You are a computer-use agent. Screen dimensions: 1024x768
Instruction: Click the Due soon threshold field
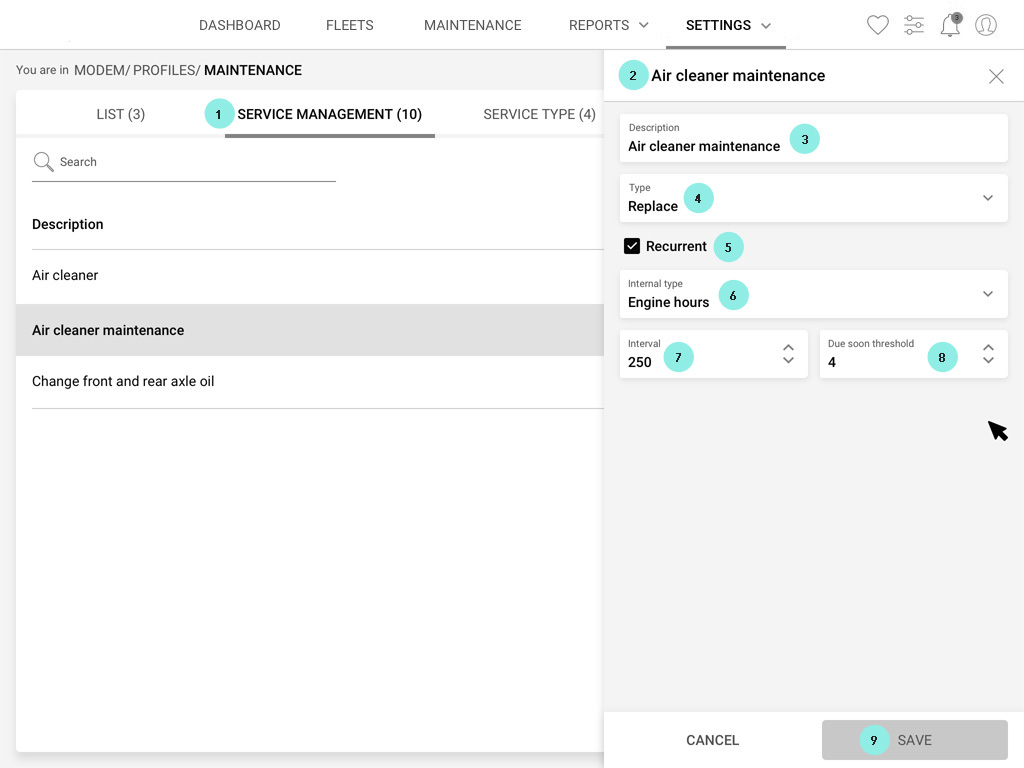tap(913, 354)
